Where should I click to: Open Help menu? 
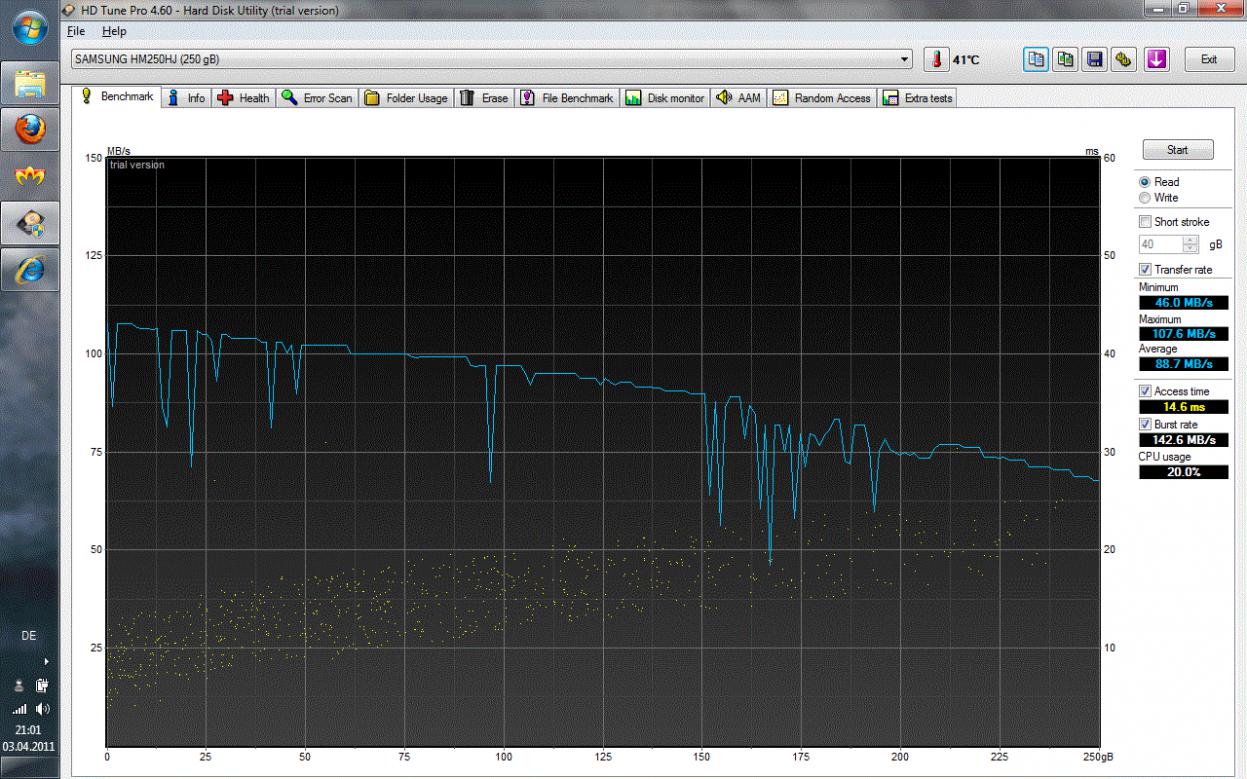[x=114, y=32]
